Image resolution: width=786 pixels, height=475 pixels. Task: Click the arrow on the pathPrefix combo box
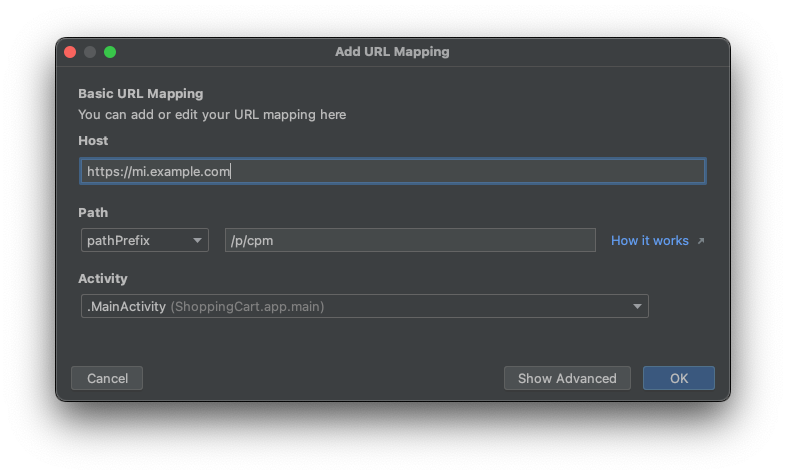point(198,241)
